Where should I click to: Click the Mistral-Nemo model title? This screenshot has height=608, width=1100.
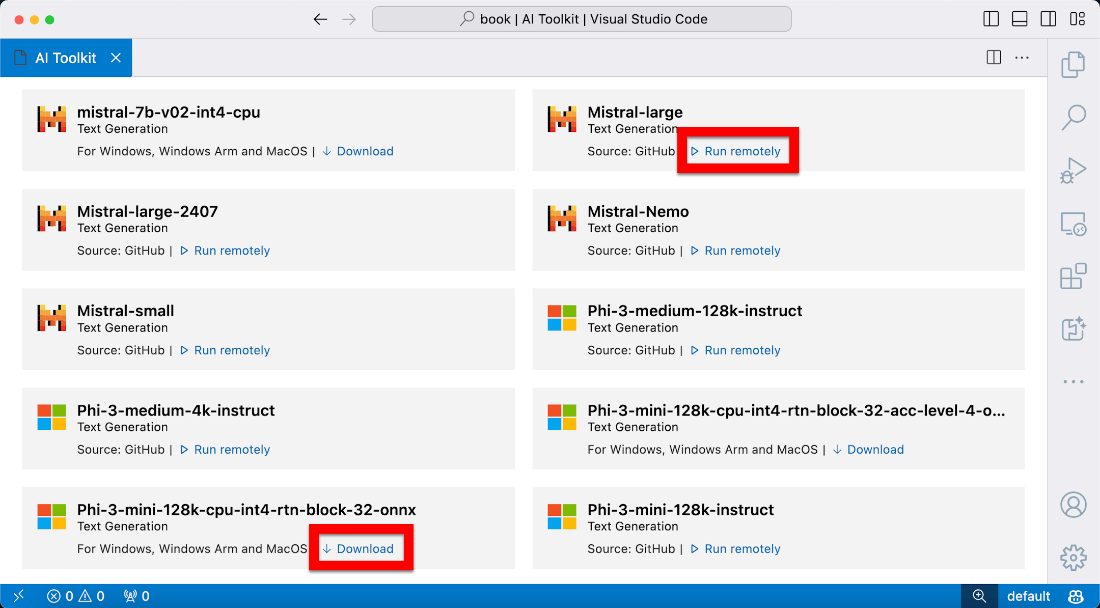pos(638,212)
